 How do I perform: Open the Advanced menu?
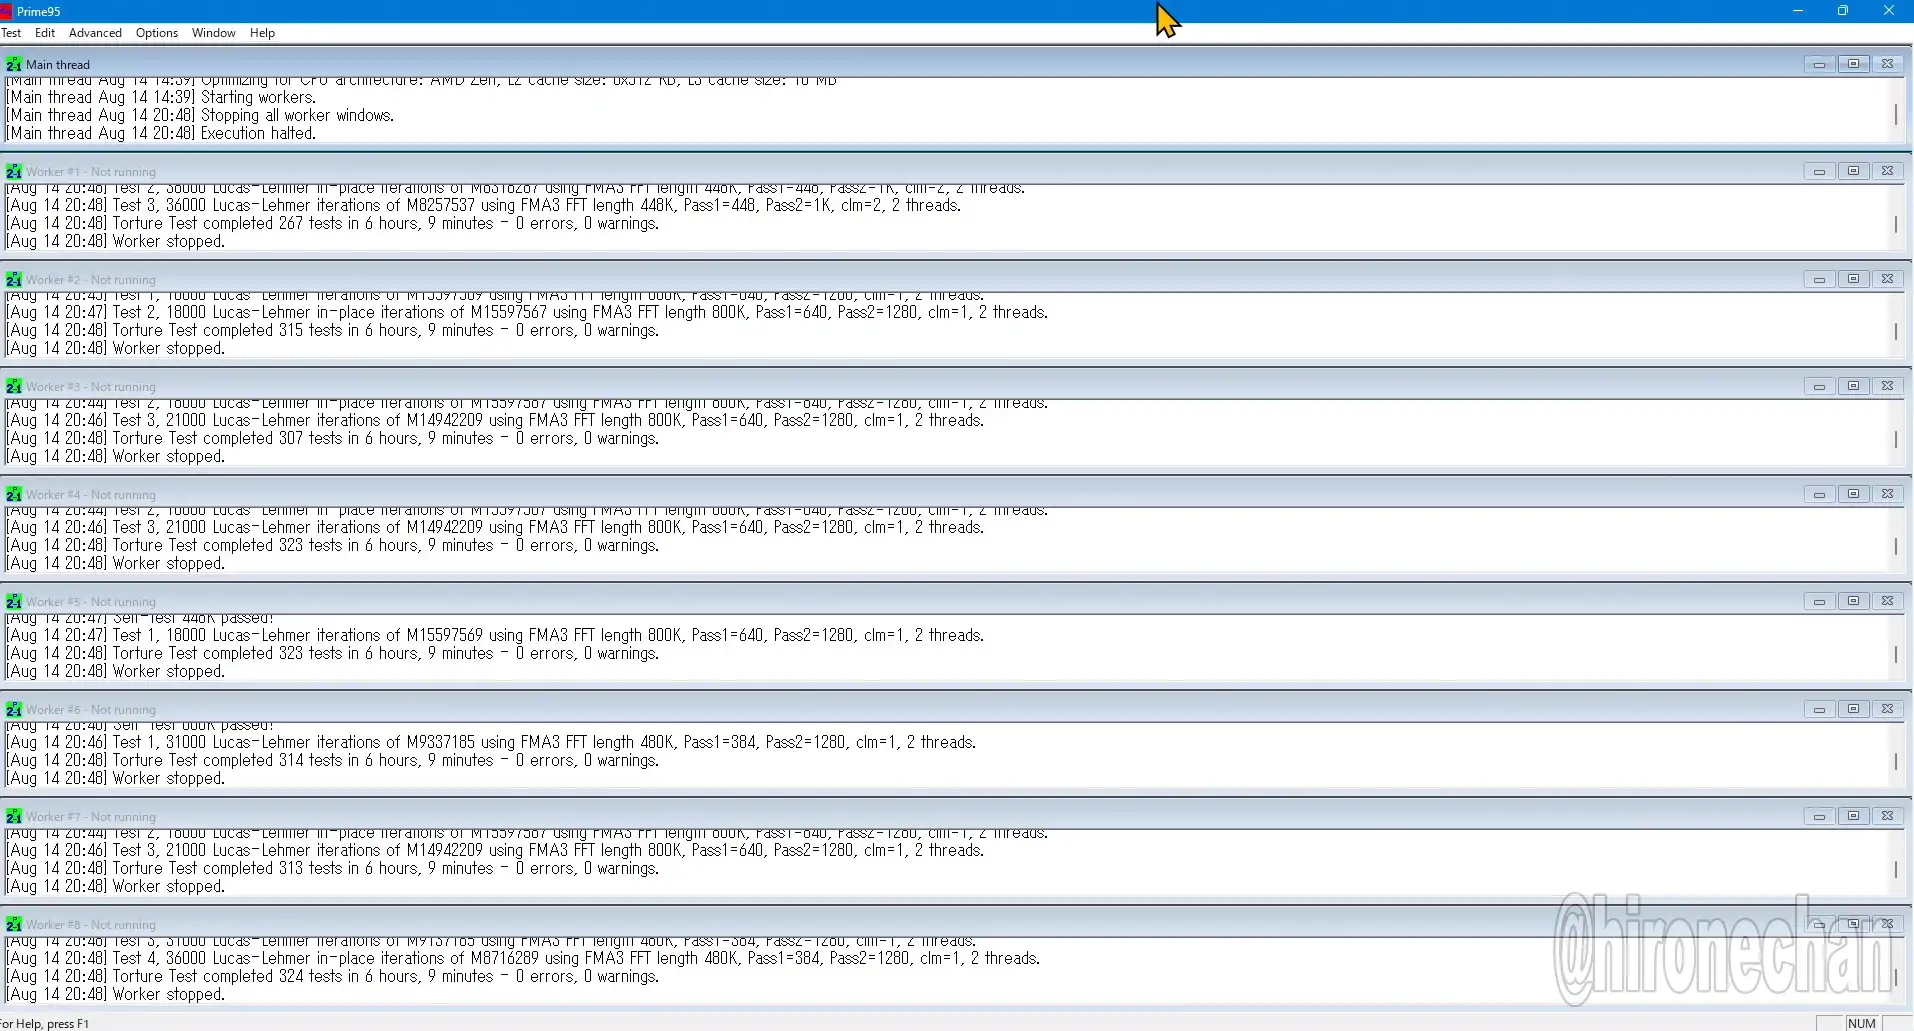[95, 33]
